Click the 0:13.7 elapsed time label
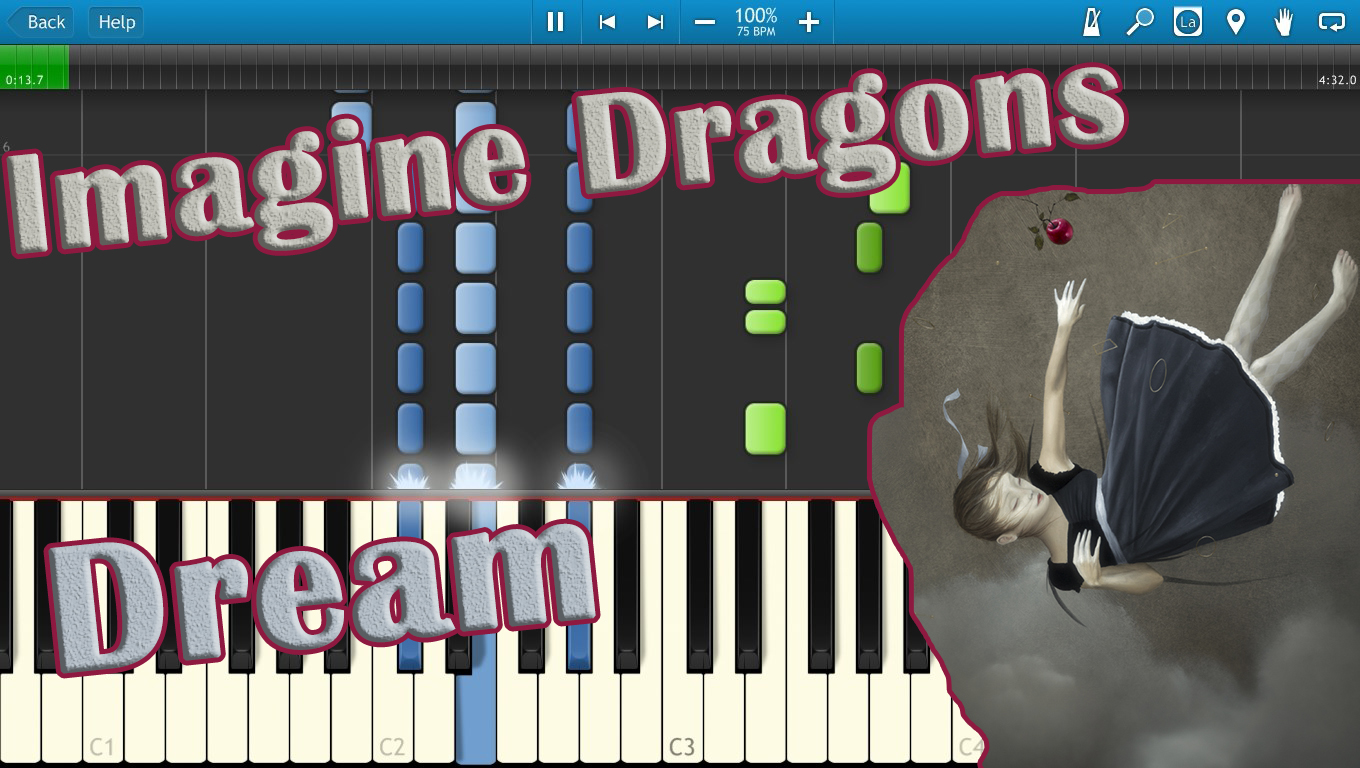Image resolution: width=1360 pixels, height=768 pixels. pyautogui.click(x=25, y=80)
